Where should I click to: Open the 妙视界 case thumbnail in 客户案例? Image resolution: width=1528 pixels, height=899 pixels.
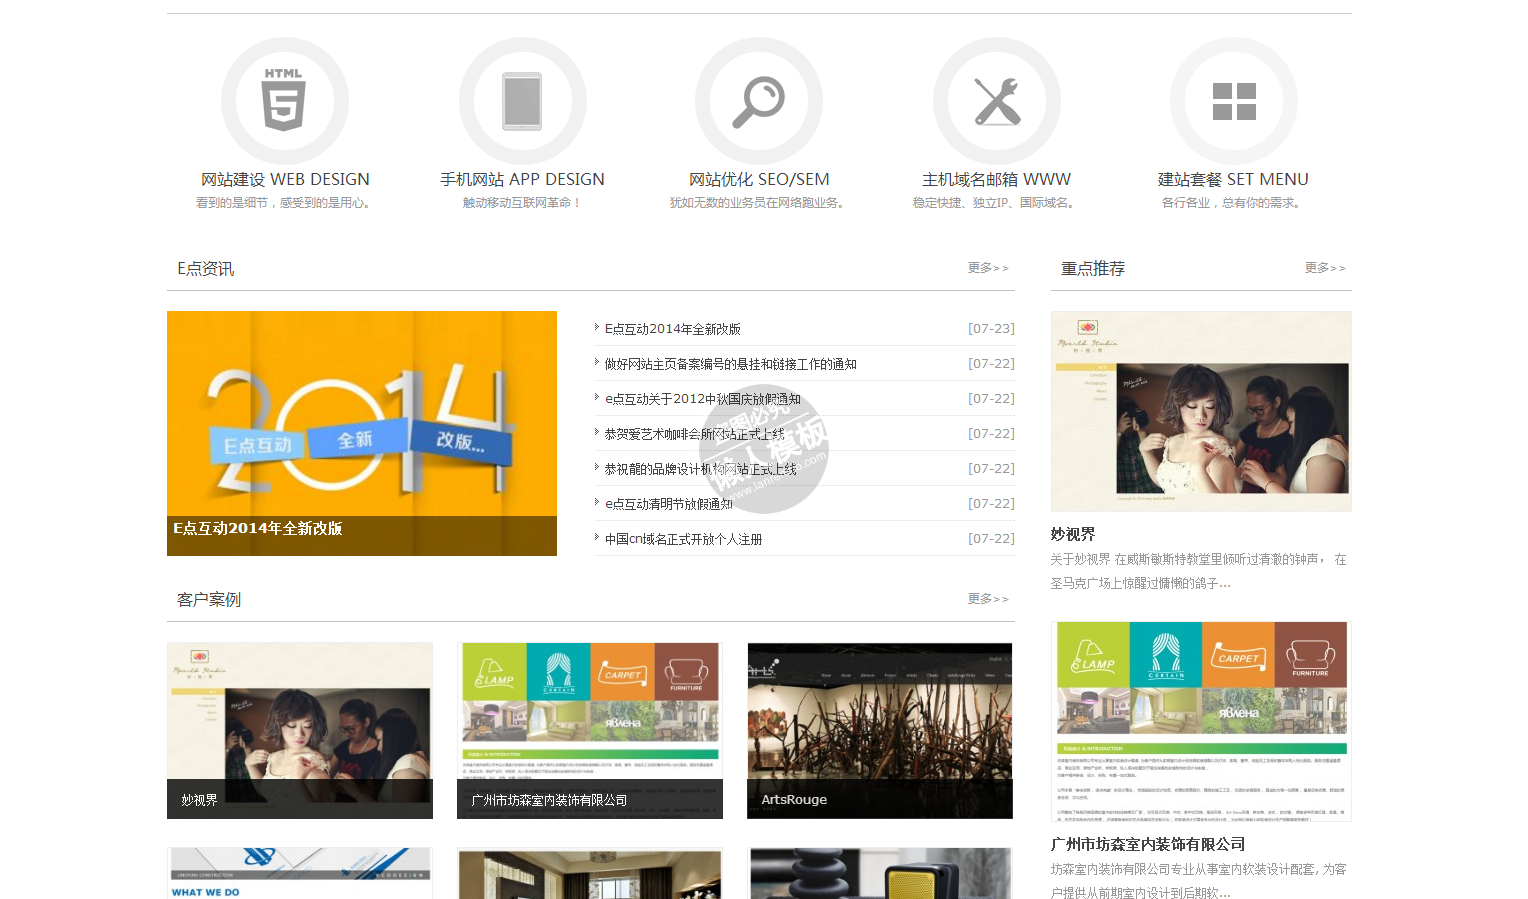[299, 730]
